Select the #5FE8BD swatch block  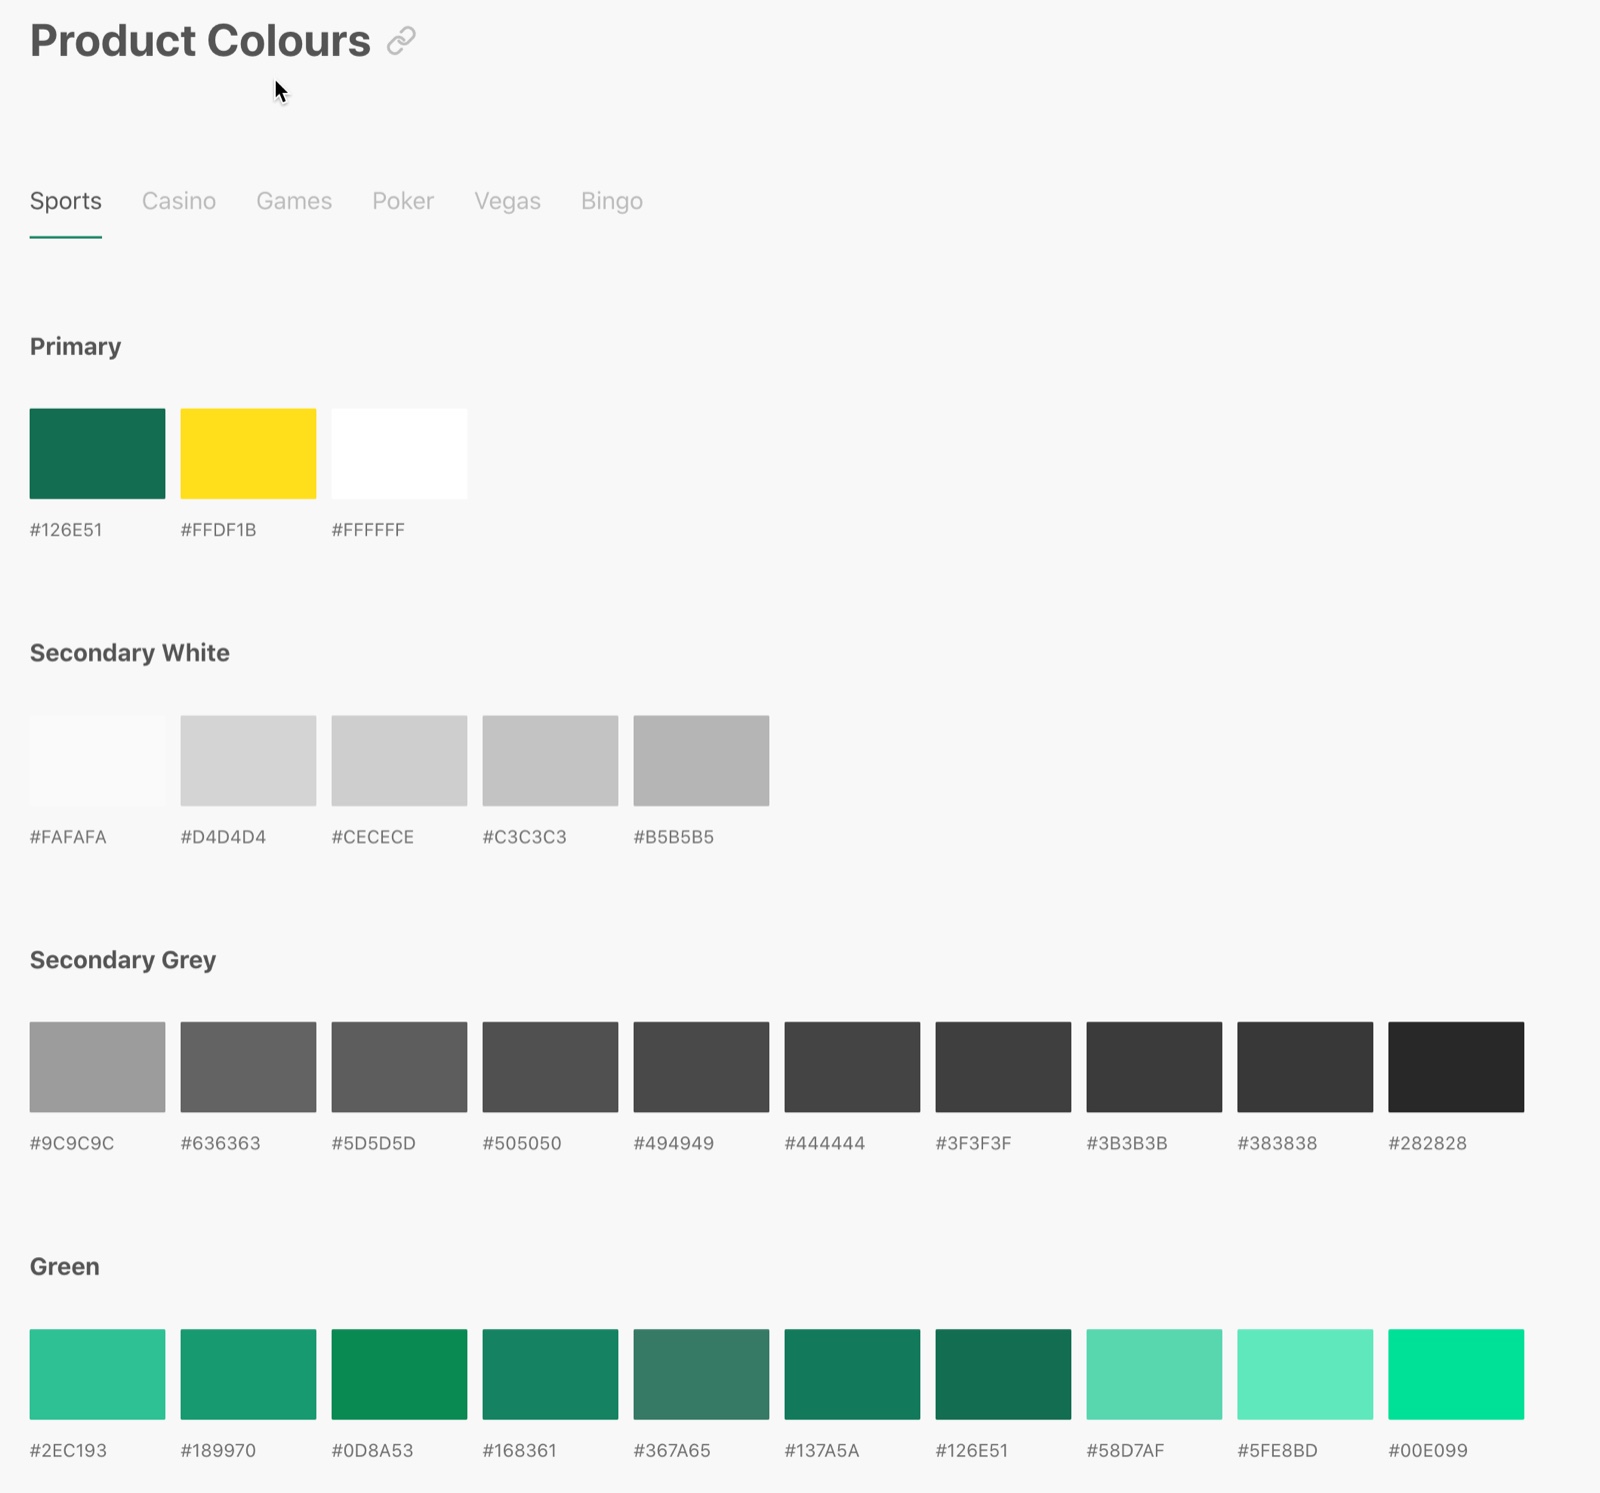(x=1305, y=1374)
